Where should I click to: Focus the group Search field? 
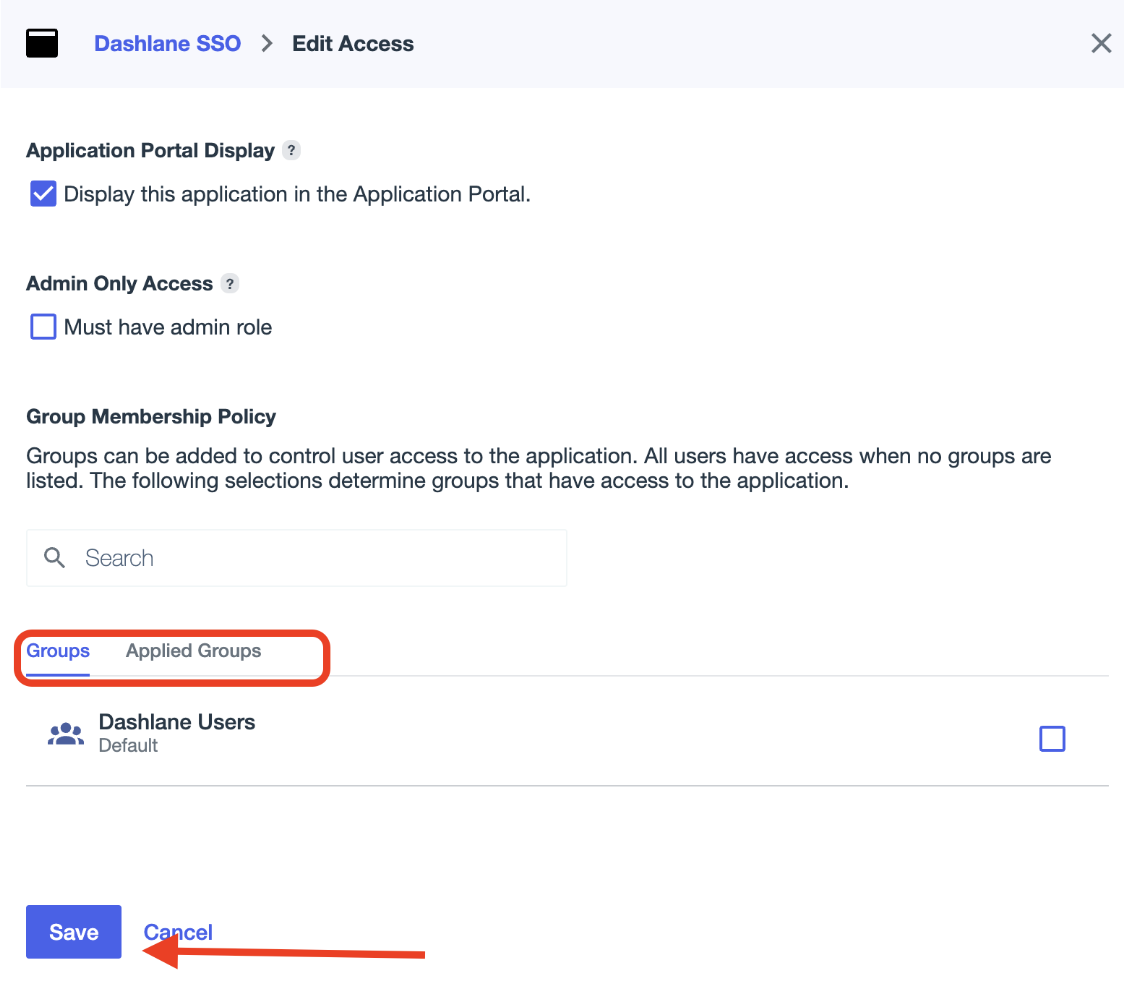pyautogui.click(x=310, y=558)
